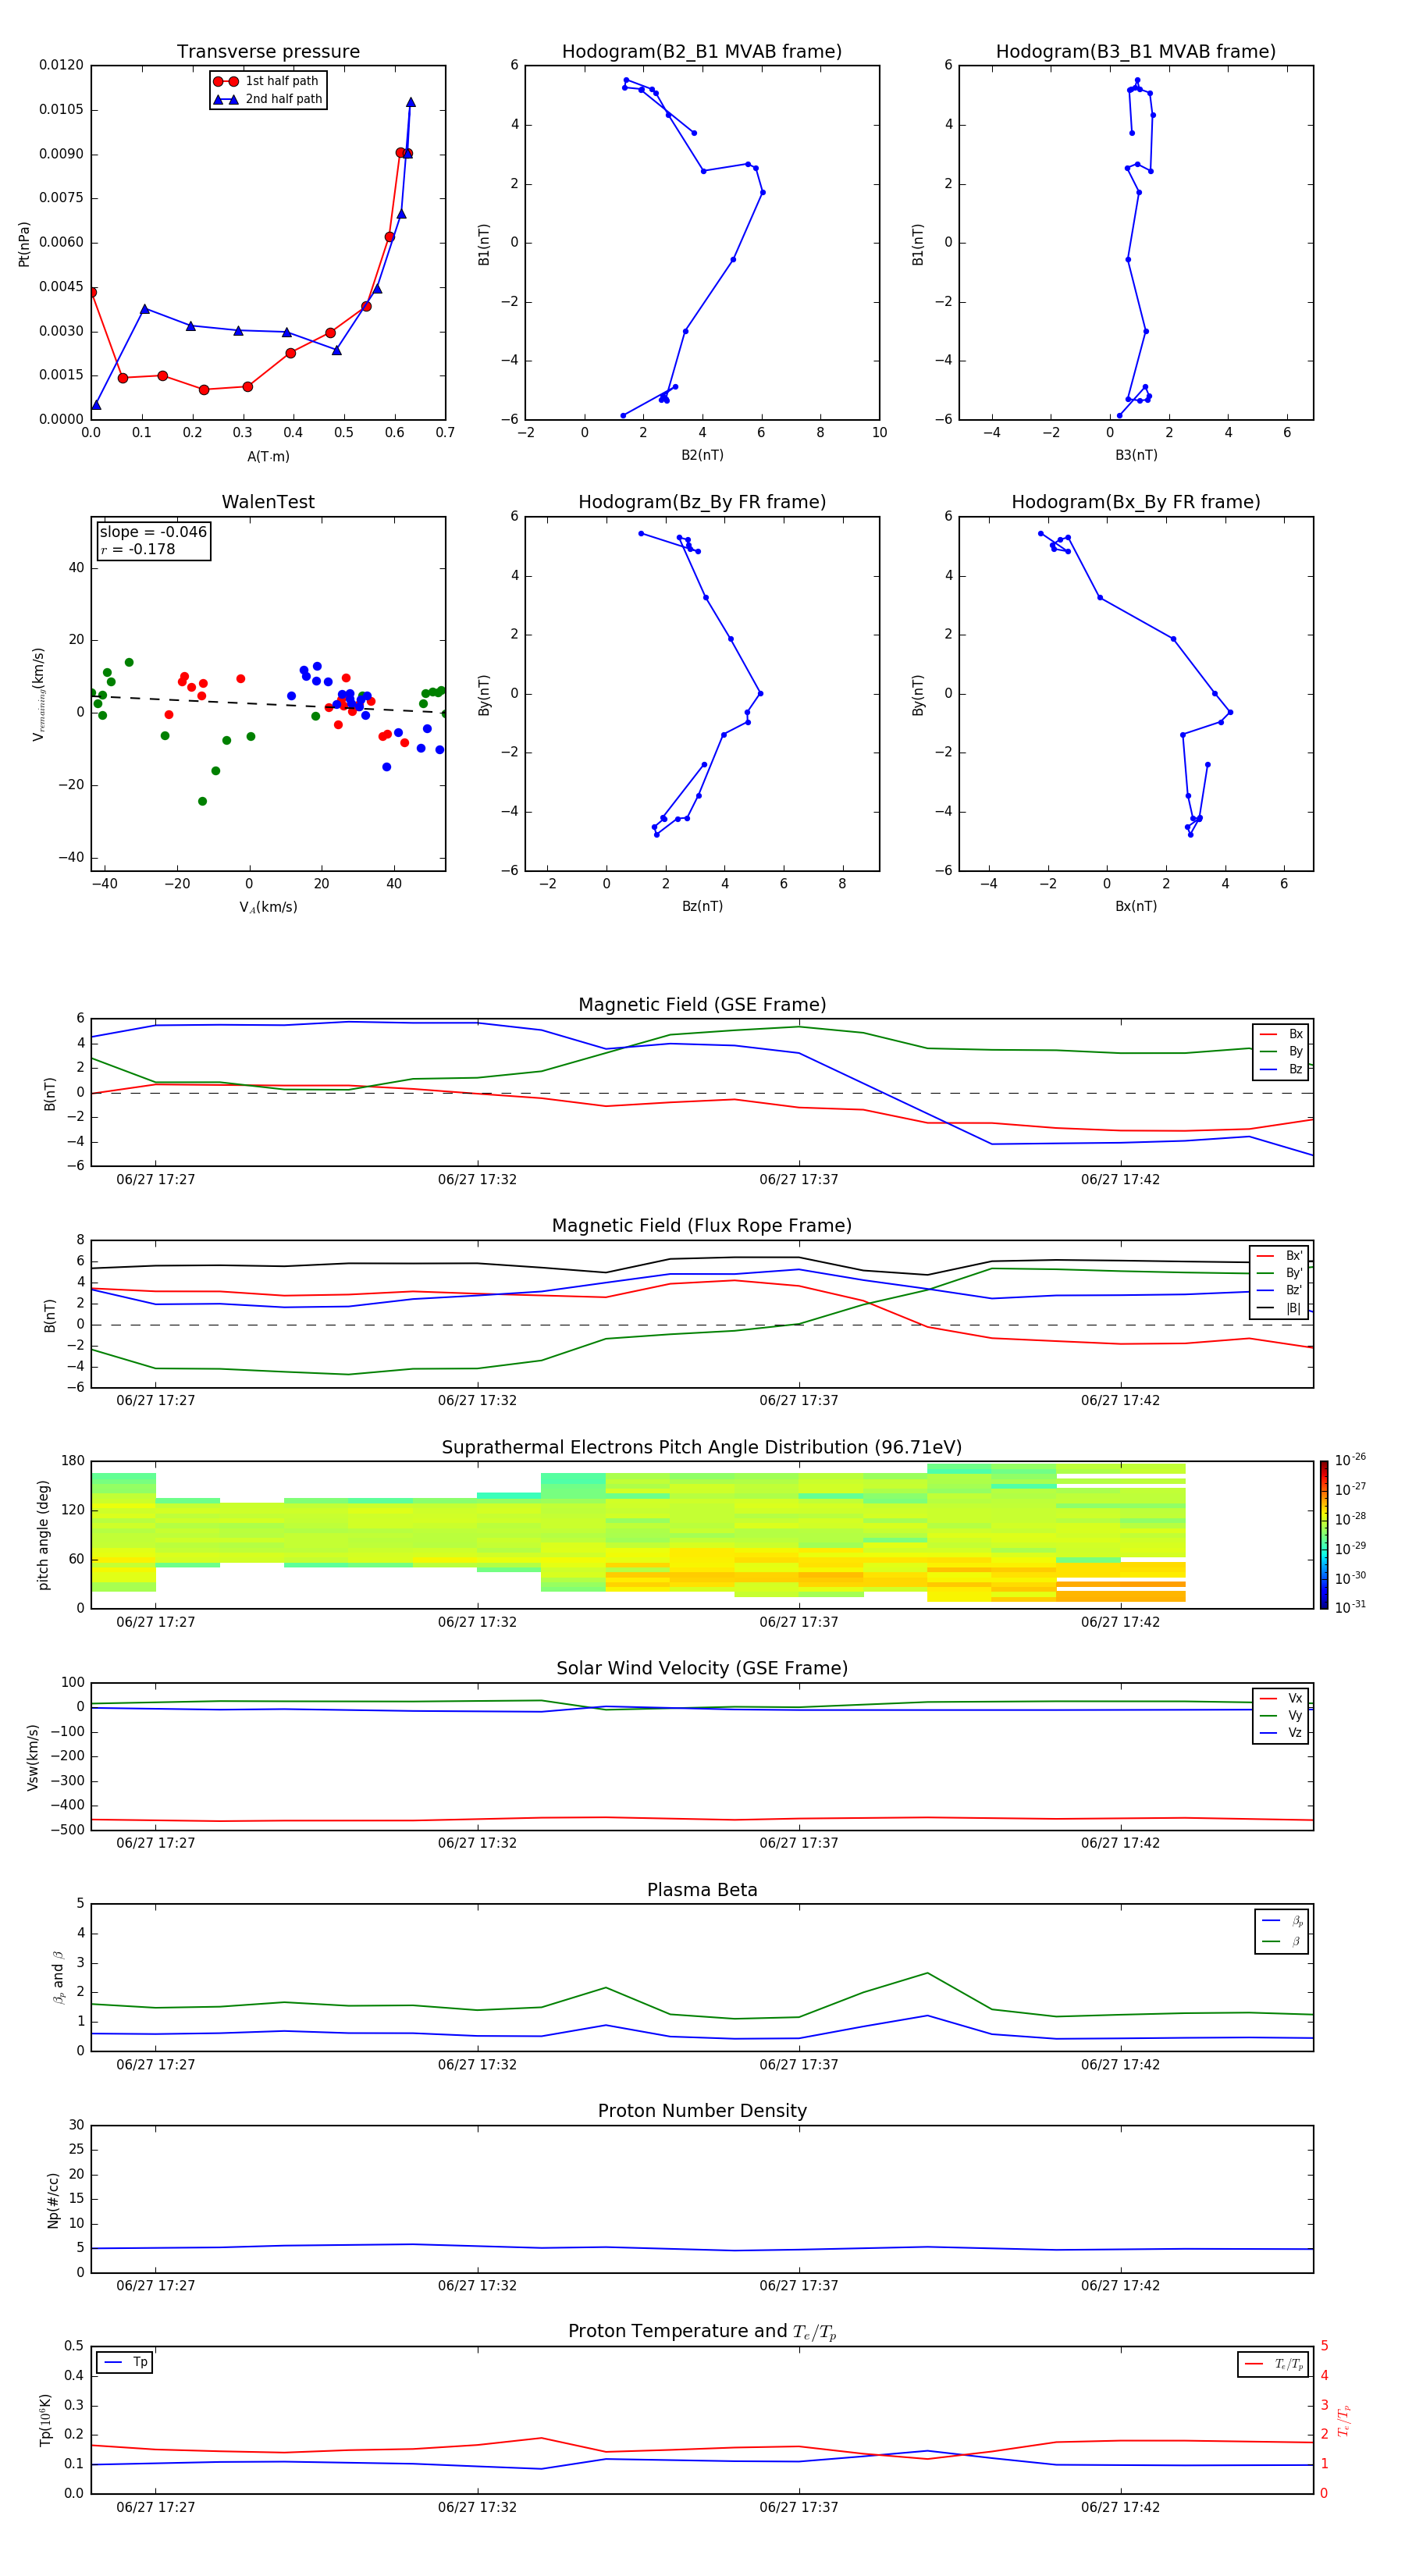Click the 'Hodogram(B2_B1 MVAB frame)' title
This screenshot has width=1405, height=2576.
click(x=702, y=52)
